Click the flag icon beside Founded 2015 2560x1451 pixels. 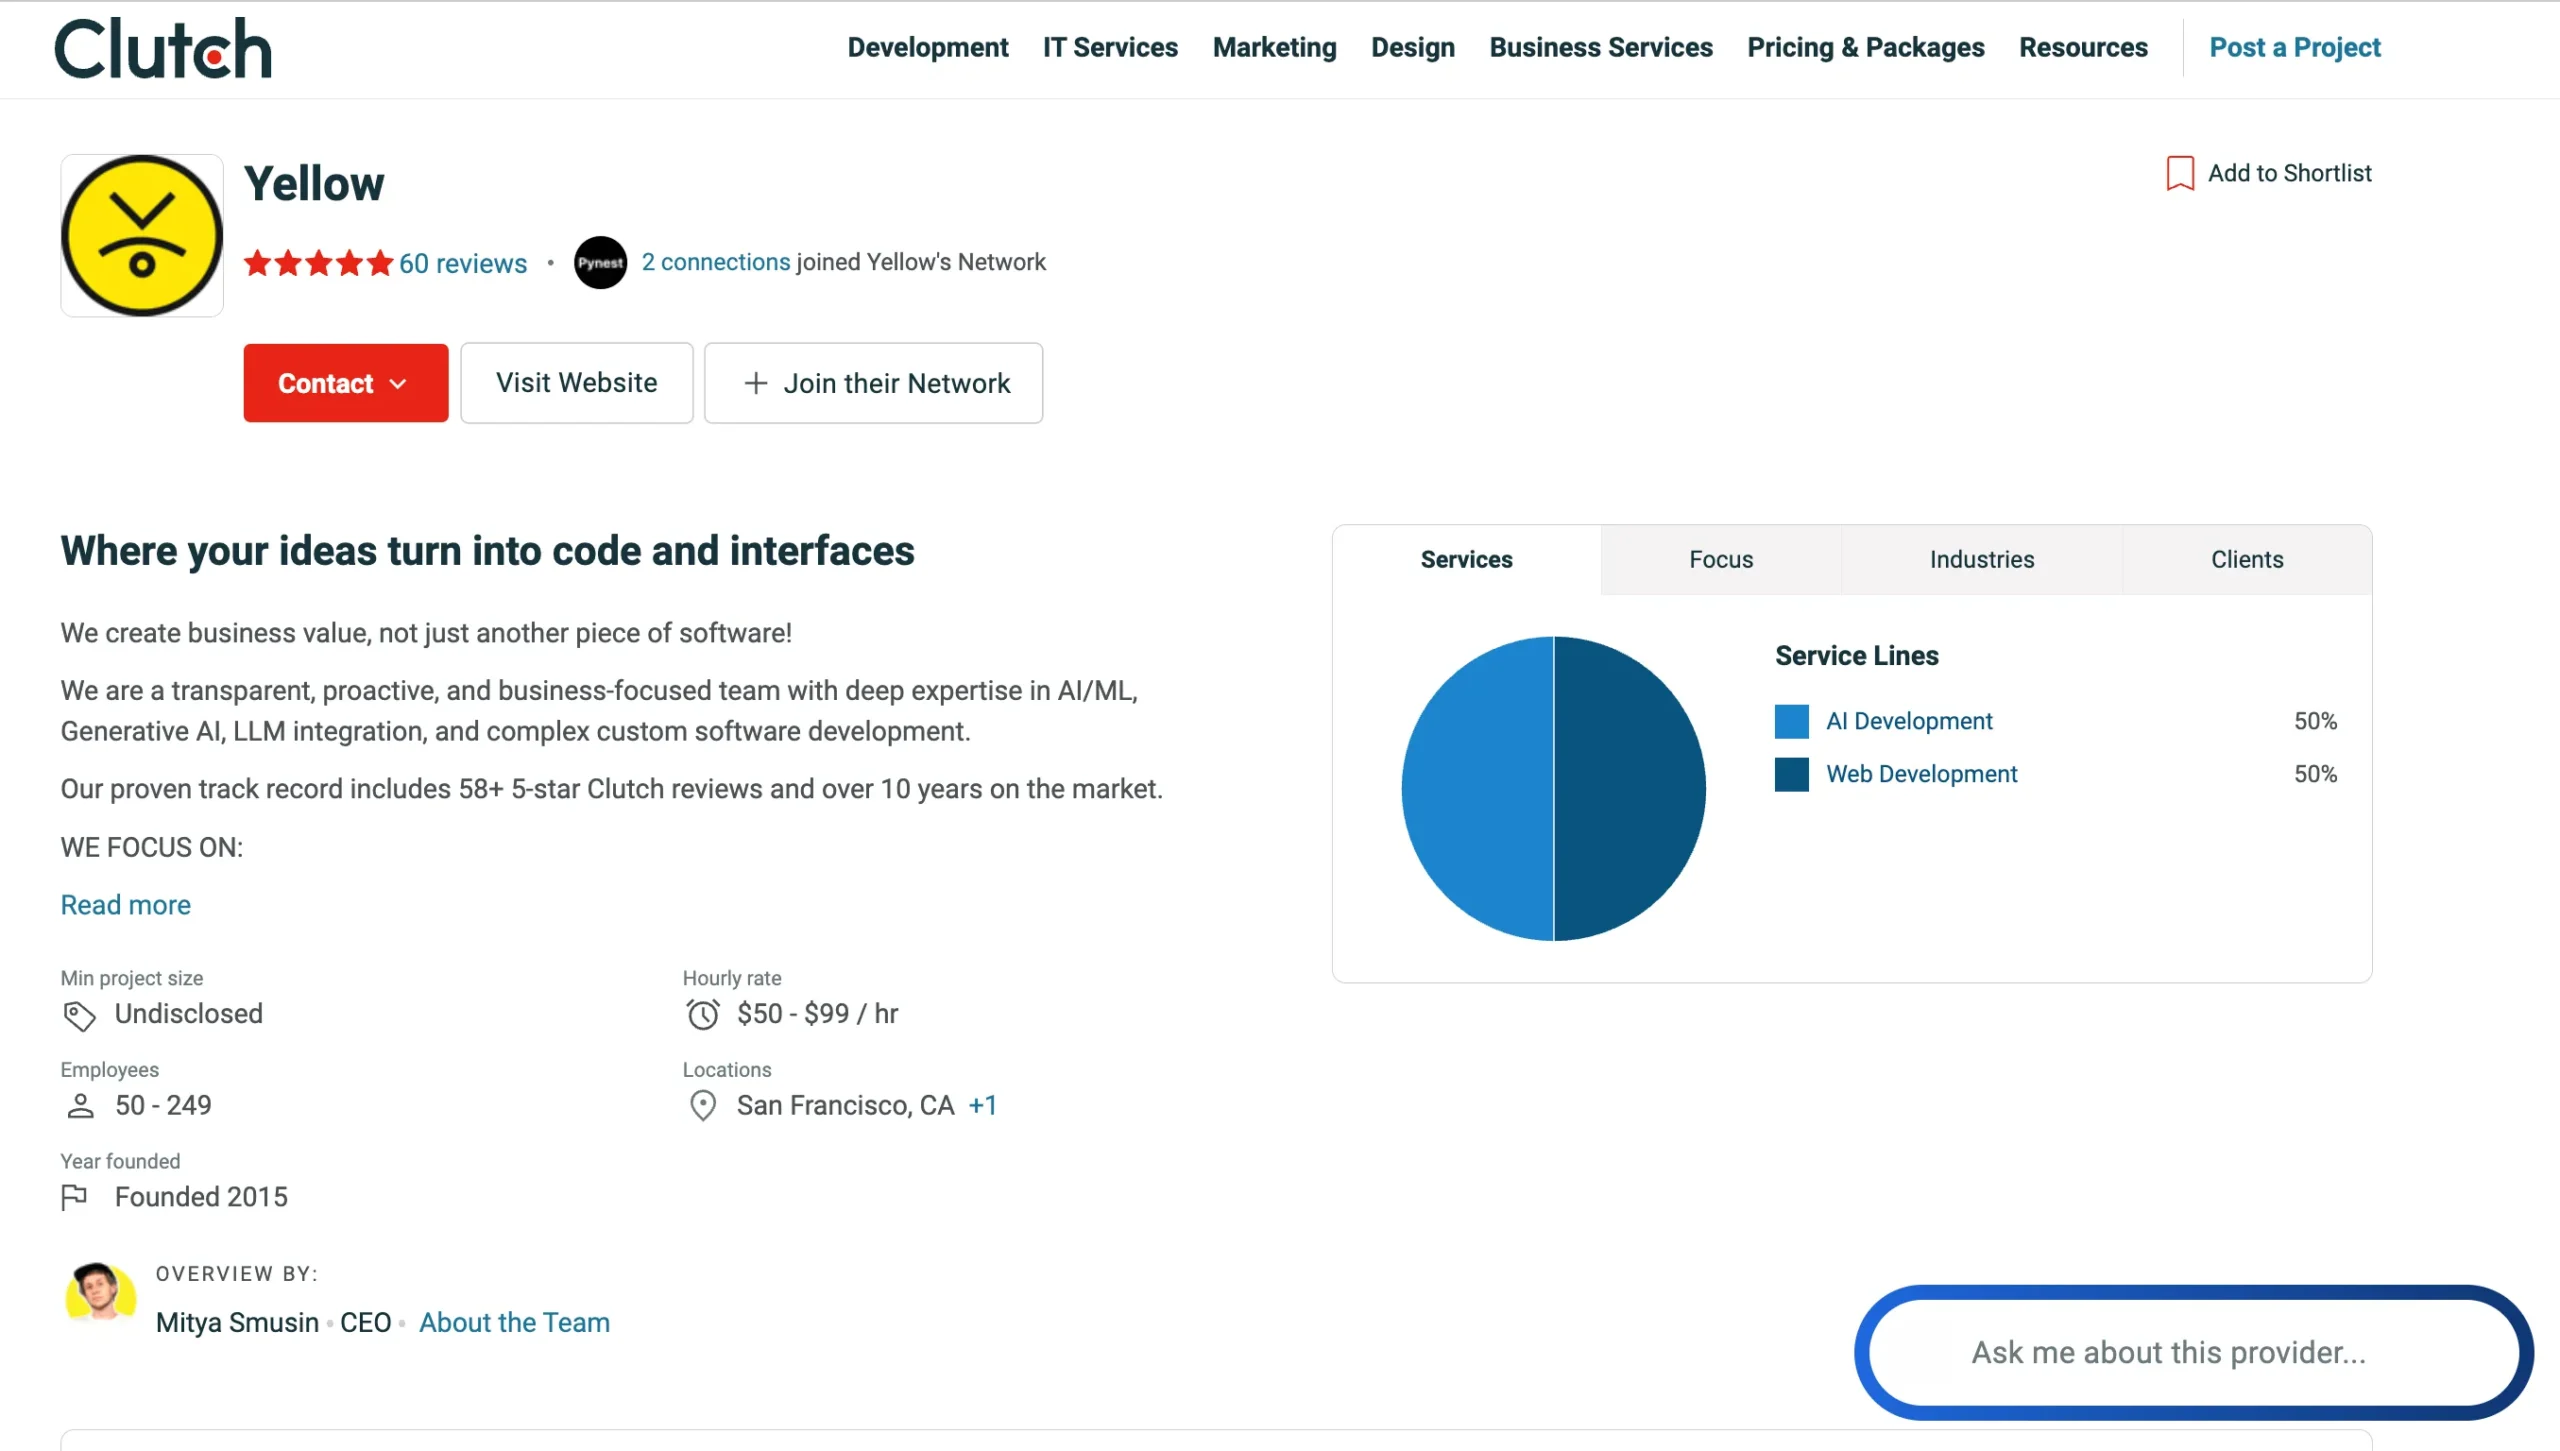click(77, 1196)
